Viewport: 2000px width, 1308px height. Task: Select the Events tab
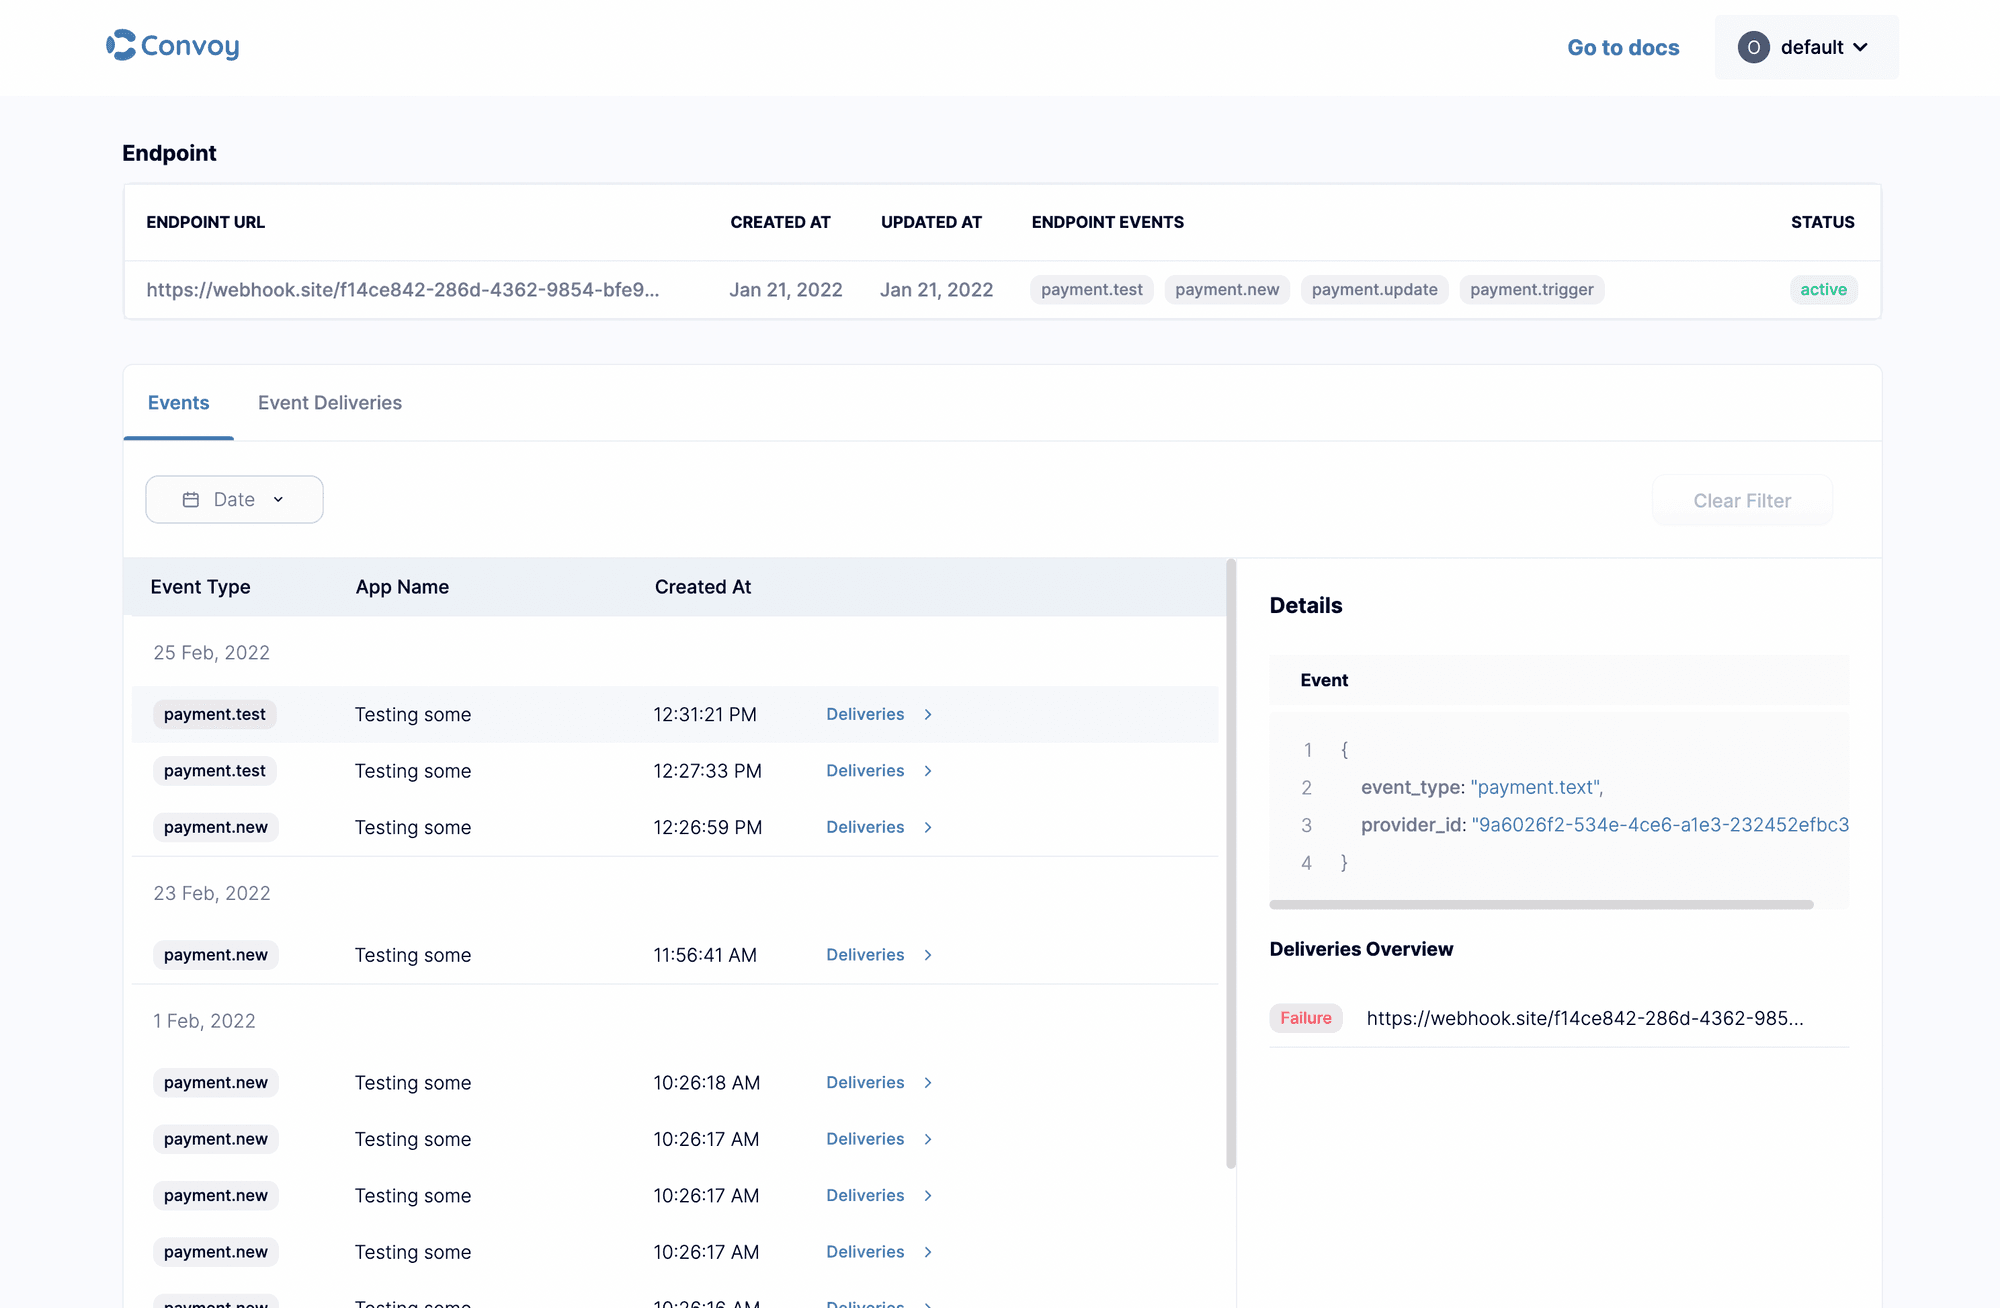tap(178, 402)
